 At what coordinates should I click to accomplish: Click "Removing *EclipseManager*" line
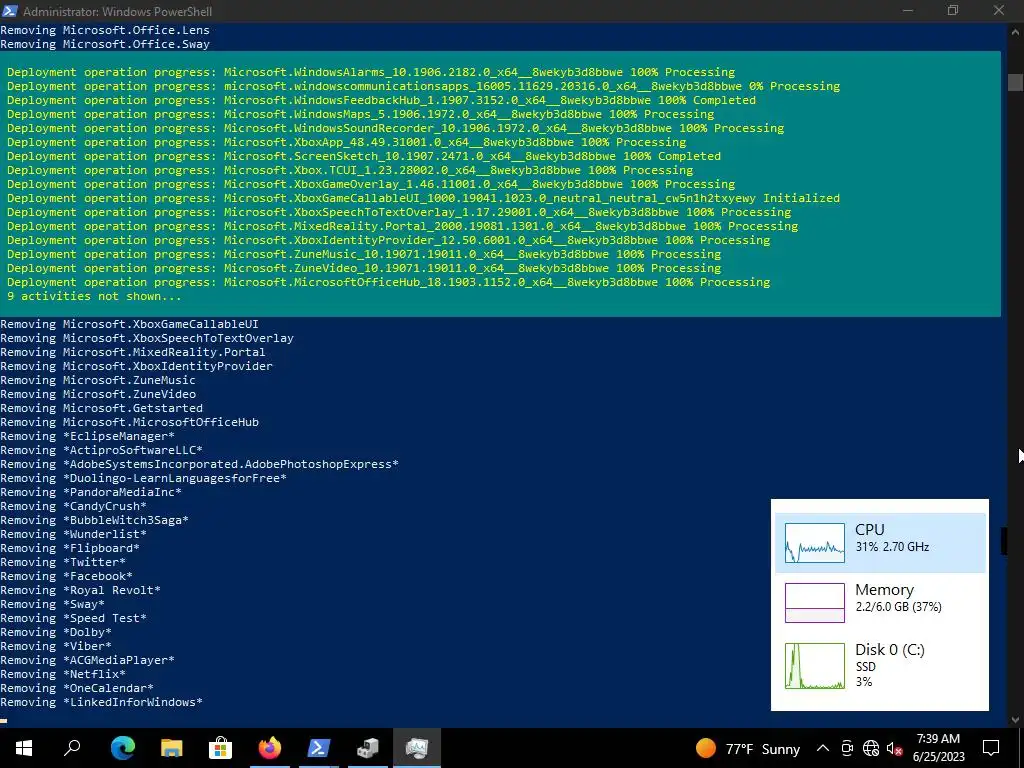[x=88, y=436]
